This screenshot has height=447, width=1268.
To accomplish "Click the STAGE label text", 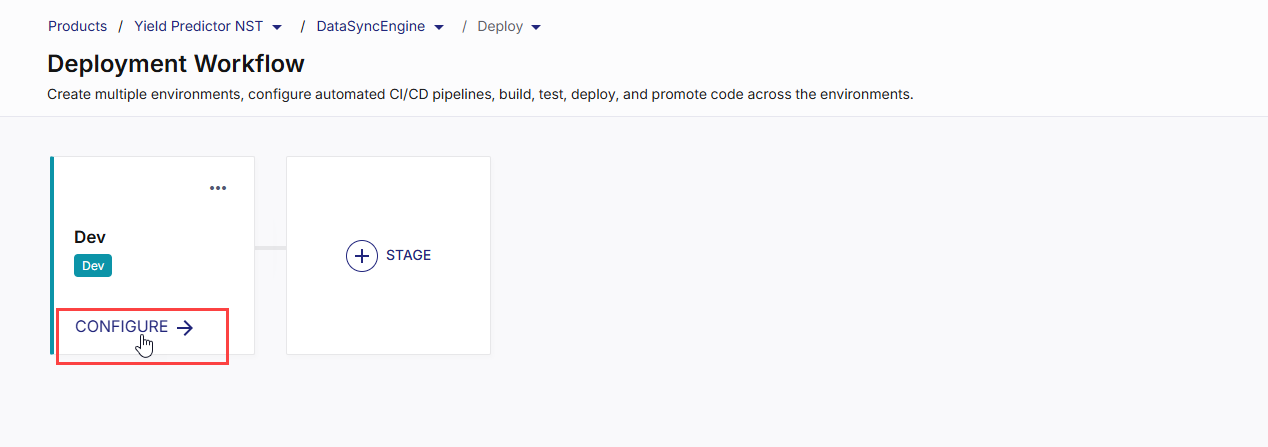I will pos(408,255).
